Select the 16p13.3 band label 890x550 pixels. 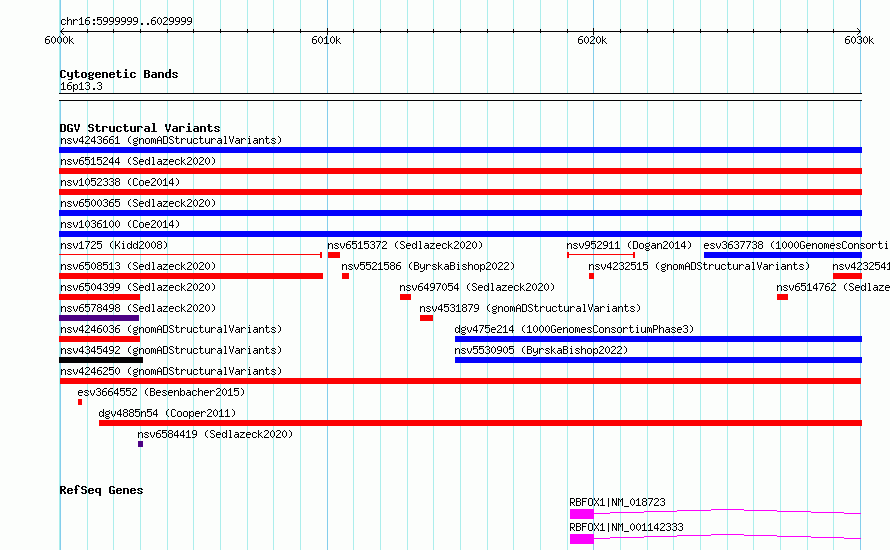(x=81, y=86)
